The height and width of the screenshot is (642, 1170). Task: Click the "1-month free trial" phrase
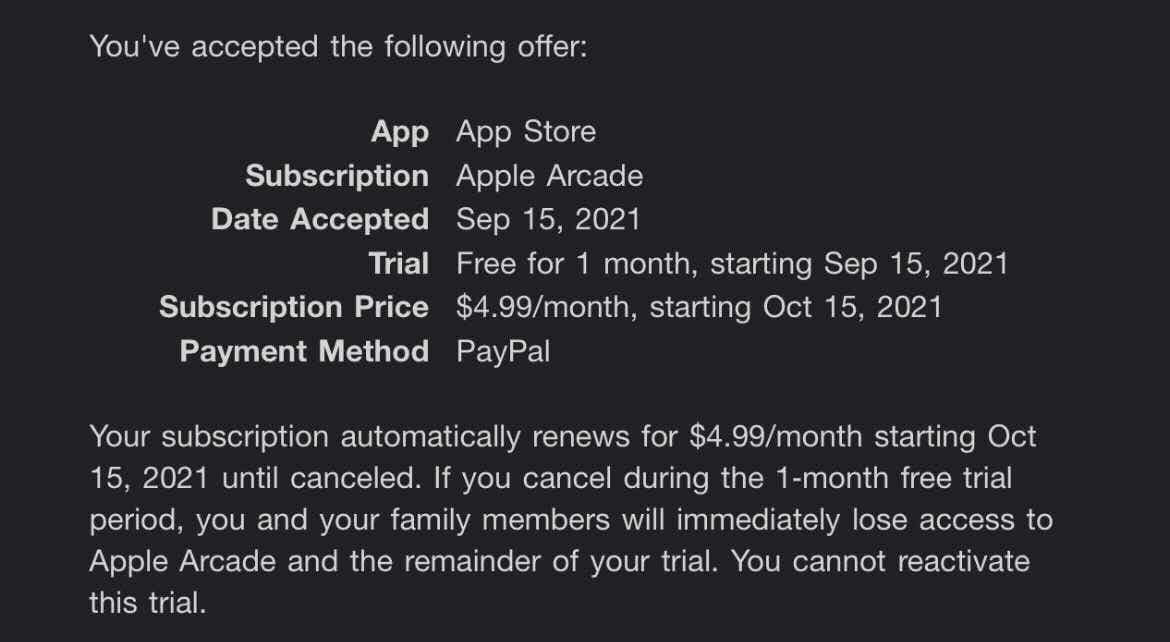(x=893, y=479)
